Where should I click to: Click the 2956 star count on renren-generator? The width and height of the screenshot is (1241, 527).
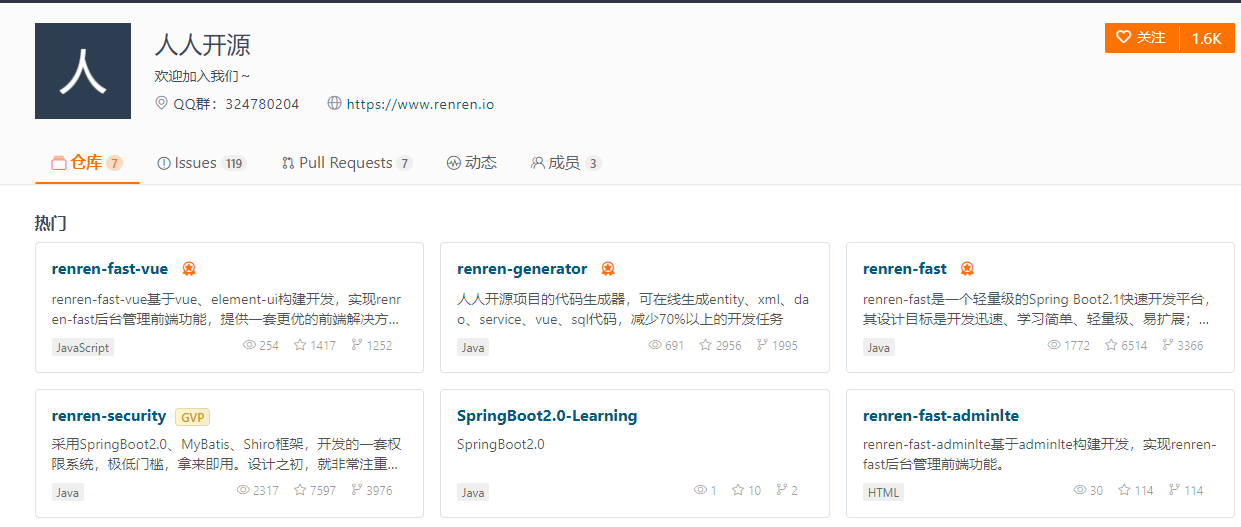pos(729,346)
